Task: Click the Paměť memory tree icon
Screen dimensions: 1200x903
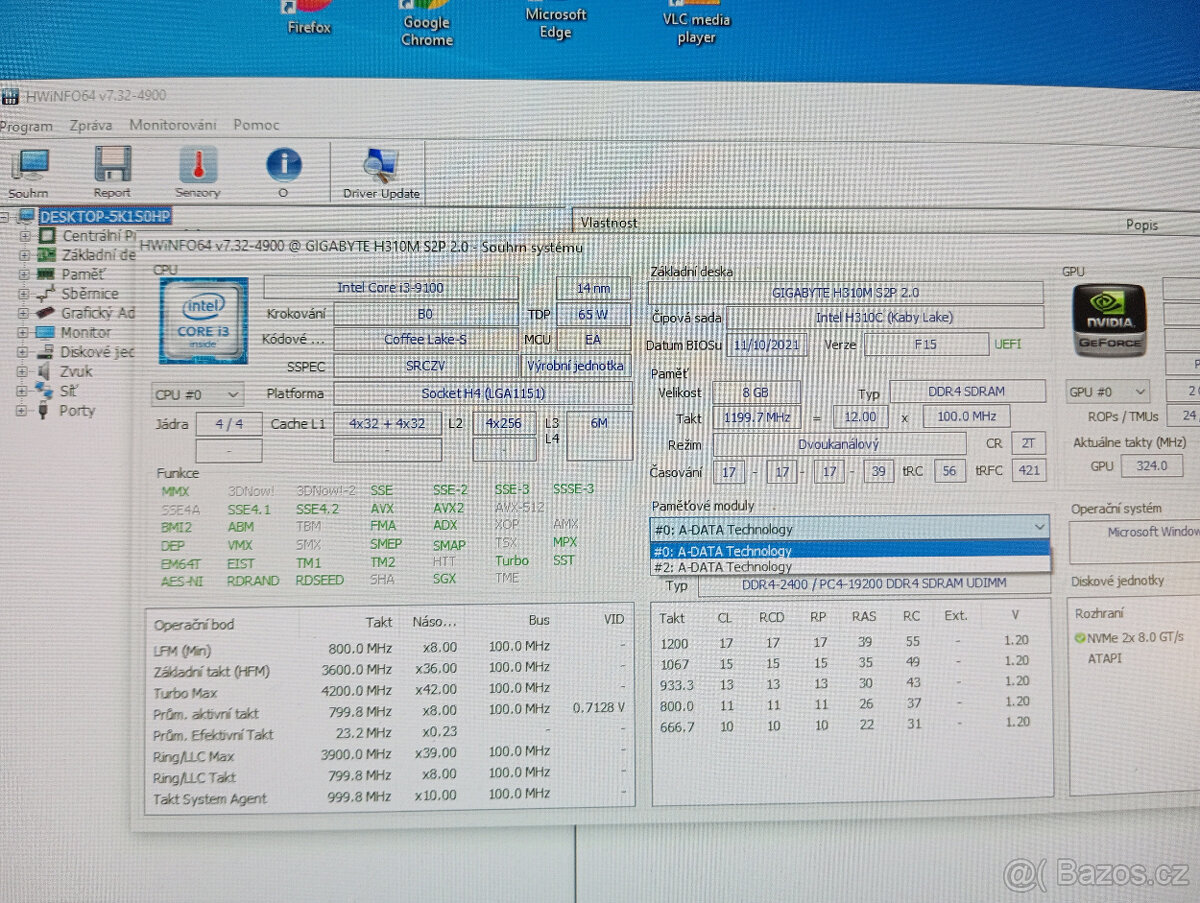Action: click(46, 274)
